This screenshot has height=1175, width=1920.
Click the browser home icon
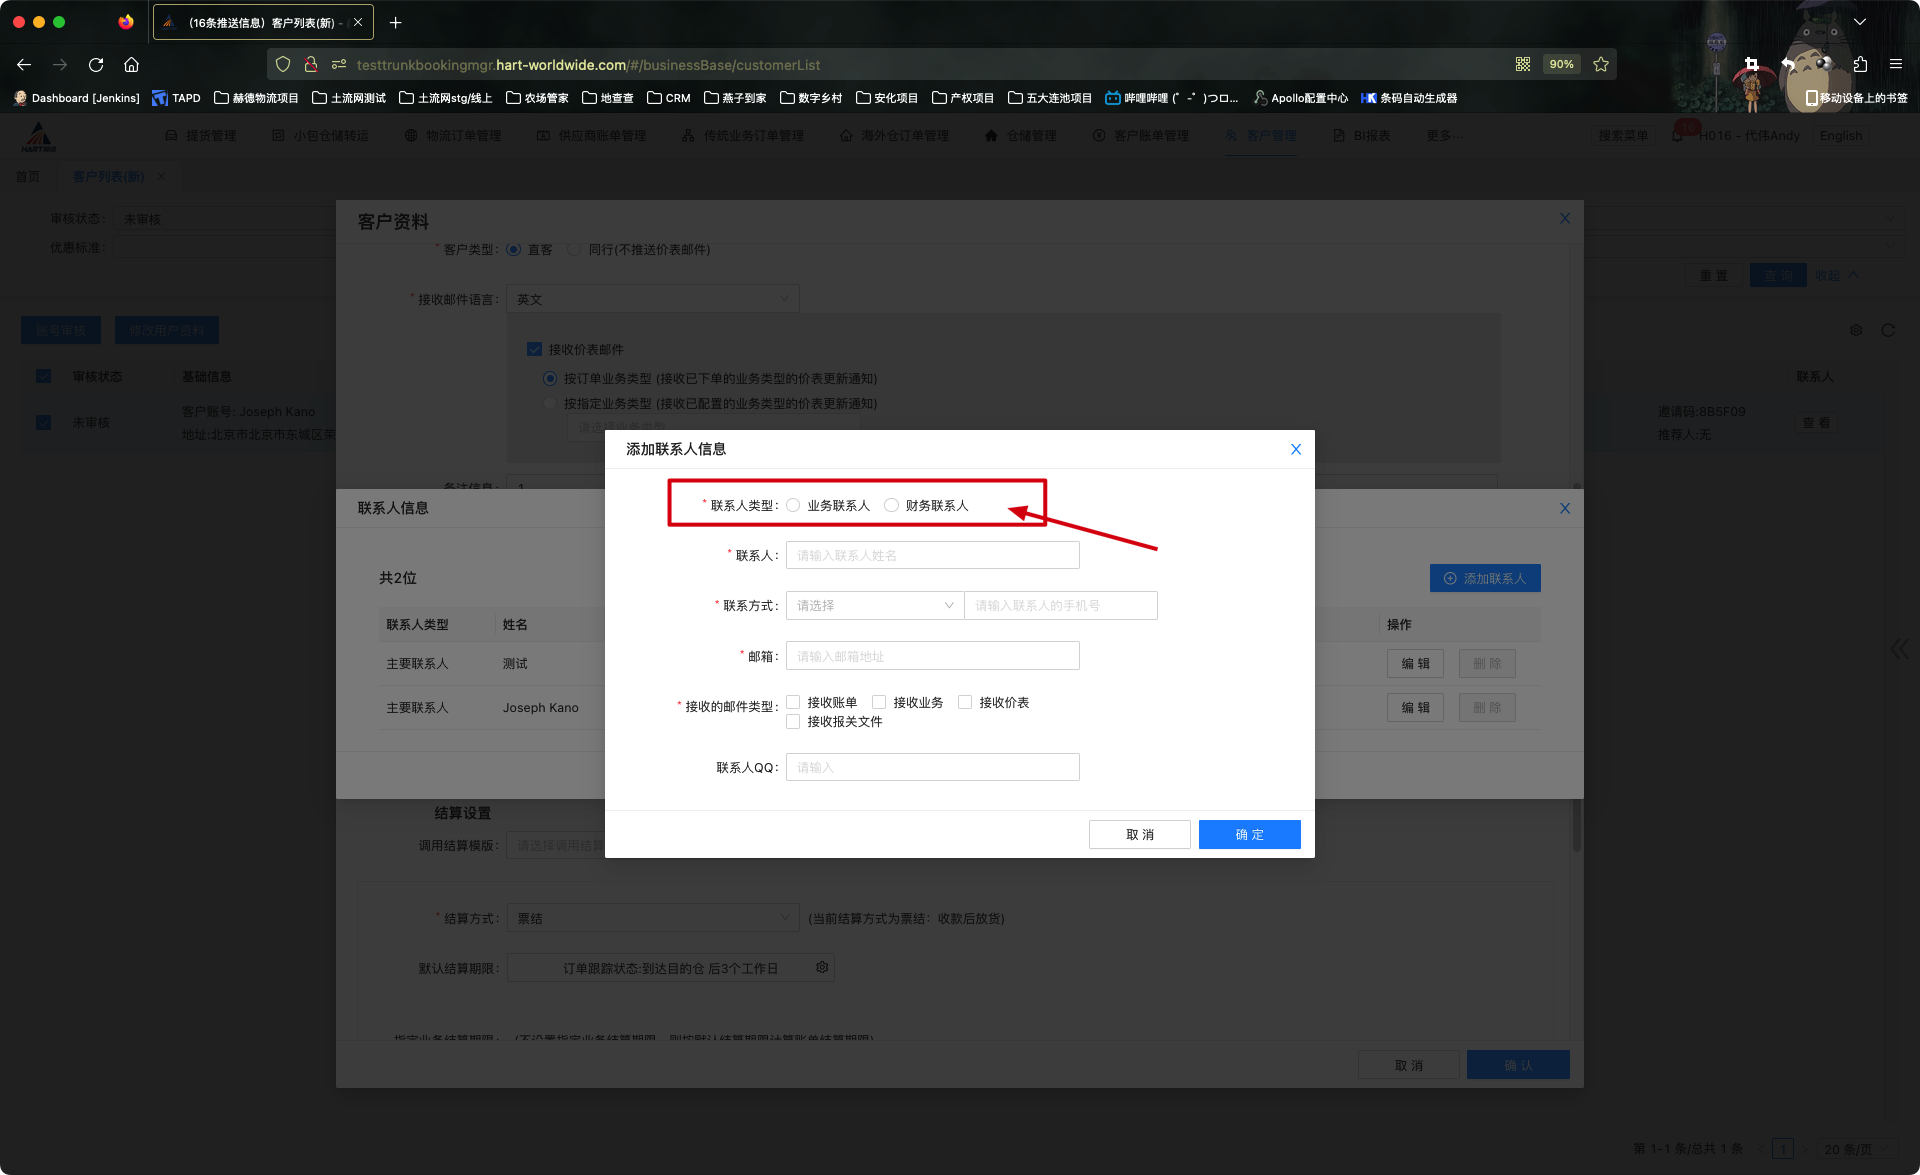pyautogui.click(x=131, y=65)
